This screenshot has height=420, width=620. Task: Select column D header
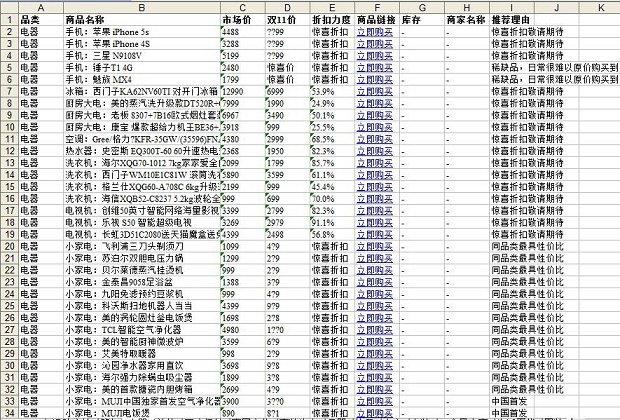pyautogui.click(x=287, y=8)
